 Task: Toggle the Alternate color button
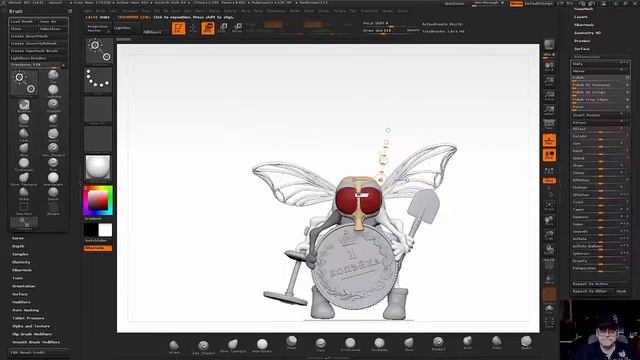click(98, 248)
